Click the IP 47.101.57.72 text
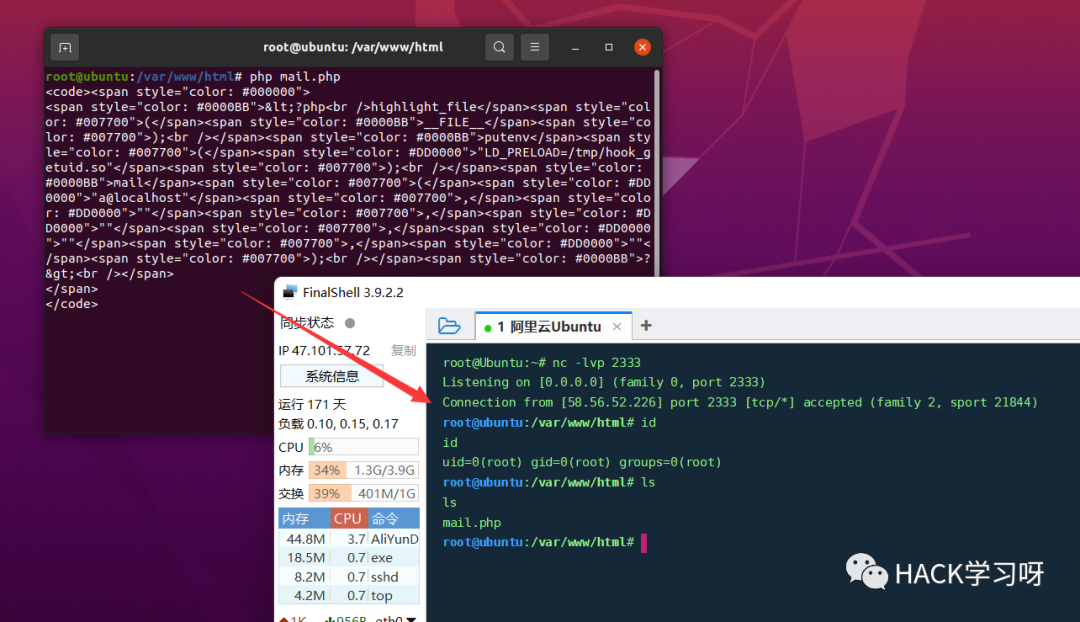 324,351
